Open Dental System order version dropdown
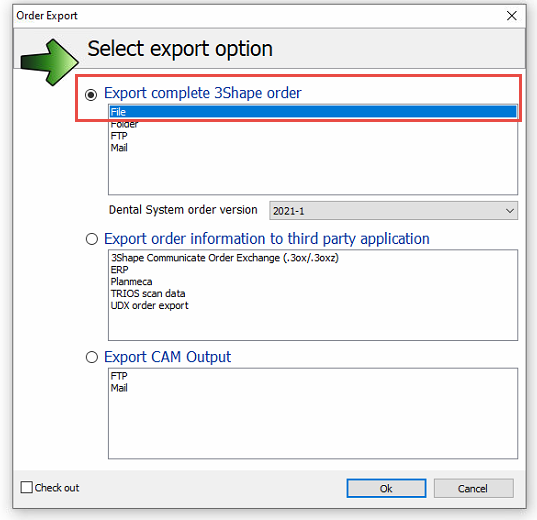 click(393, 211)
